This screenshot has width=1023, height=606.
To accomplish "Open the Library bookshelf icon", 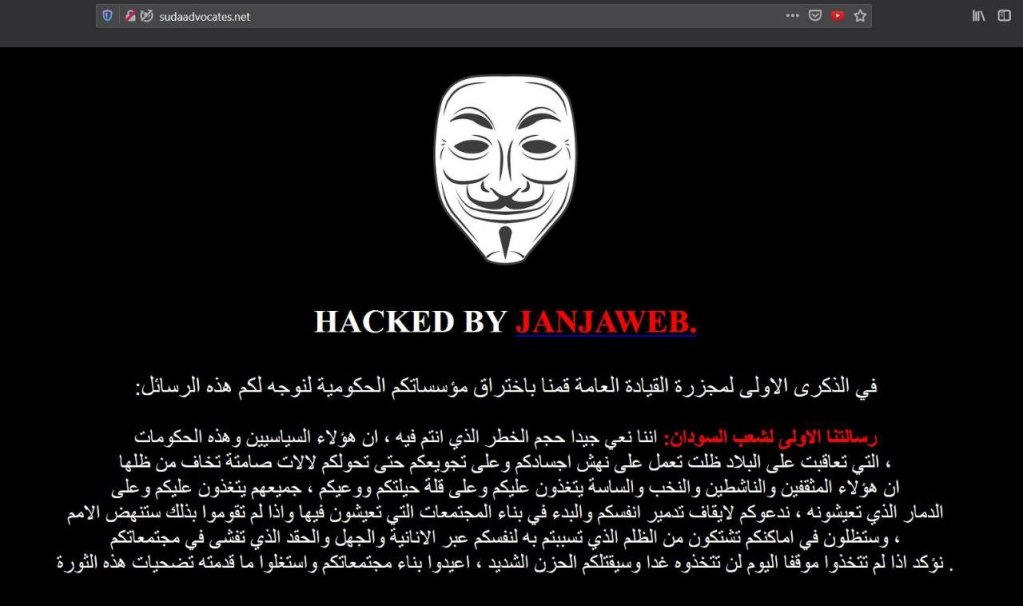I will (x=979, y=16).
